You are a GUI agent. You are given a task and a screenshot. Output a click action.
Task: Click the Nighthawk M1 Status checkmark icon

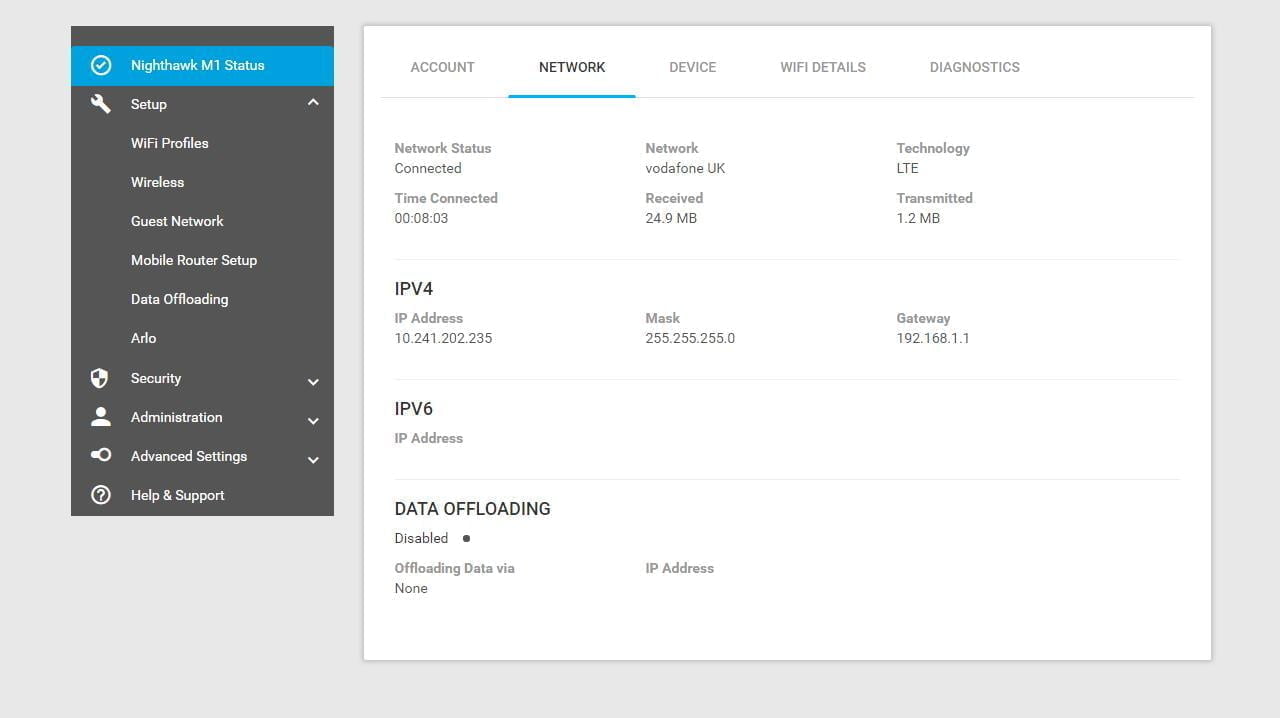(x=101, y=66)
